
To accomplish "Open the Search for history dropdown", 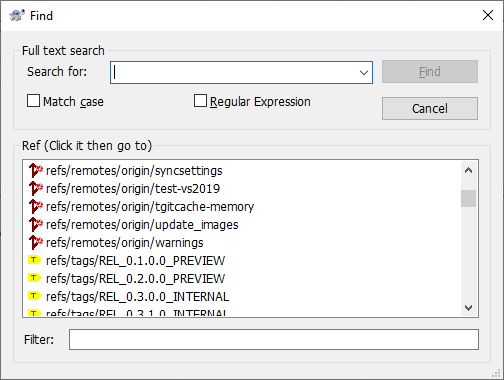I will pos(364,72).
